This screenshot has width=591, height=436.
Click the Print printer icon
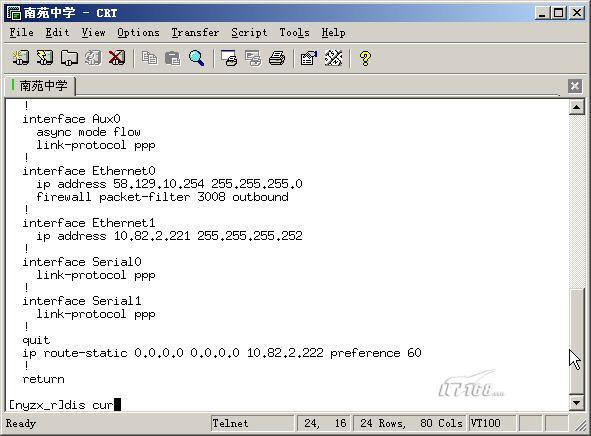(x=277, y=58)
